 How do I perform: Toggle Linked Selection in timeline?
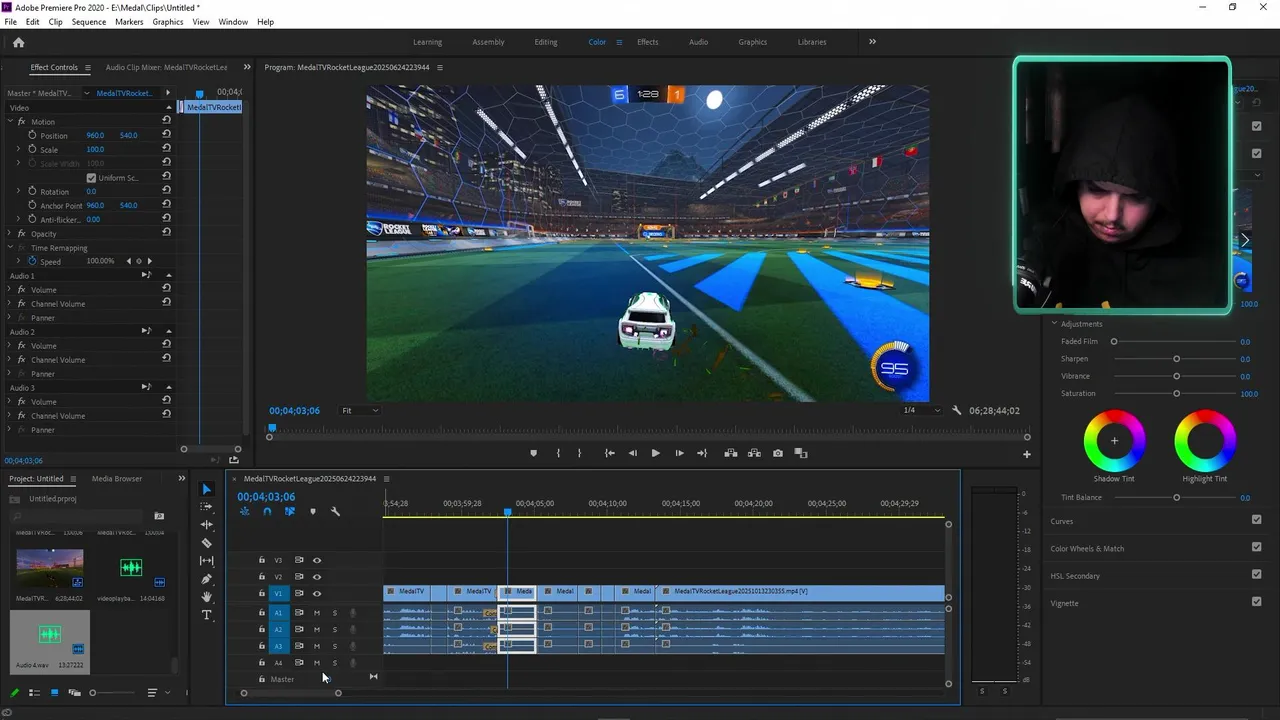coord(290,511)
